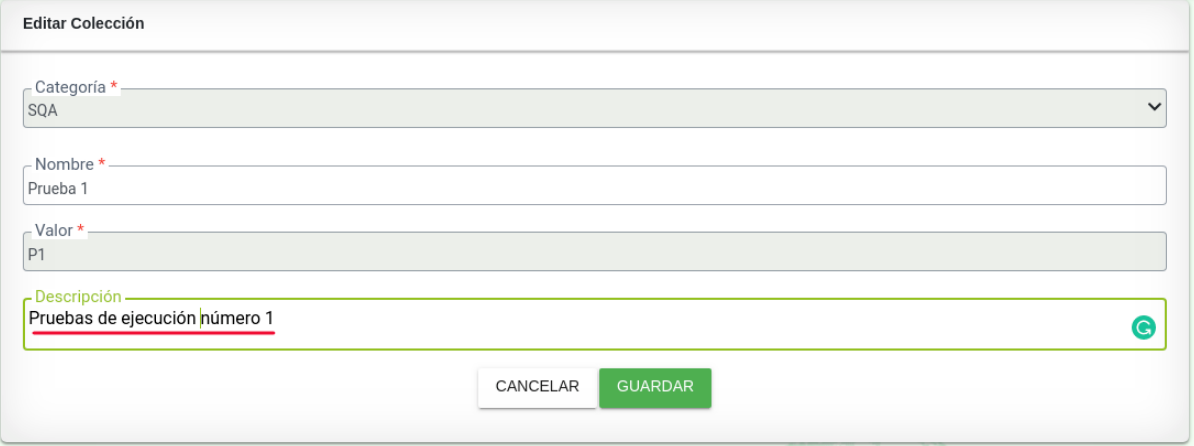This screenshot has width=1194, height=446.
Task: Click the selected SQA value text
Action: click(x=43, y=111)
